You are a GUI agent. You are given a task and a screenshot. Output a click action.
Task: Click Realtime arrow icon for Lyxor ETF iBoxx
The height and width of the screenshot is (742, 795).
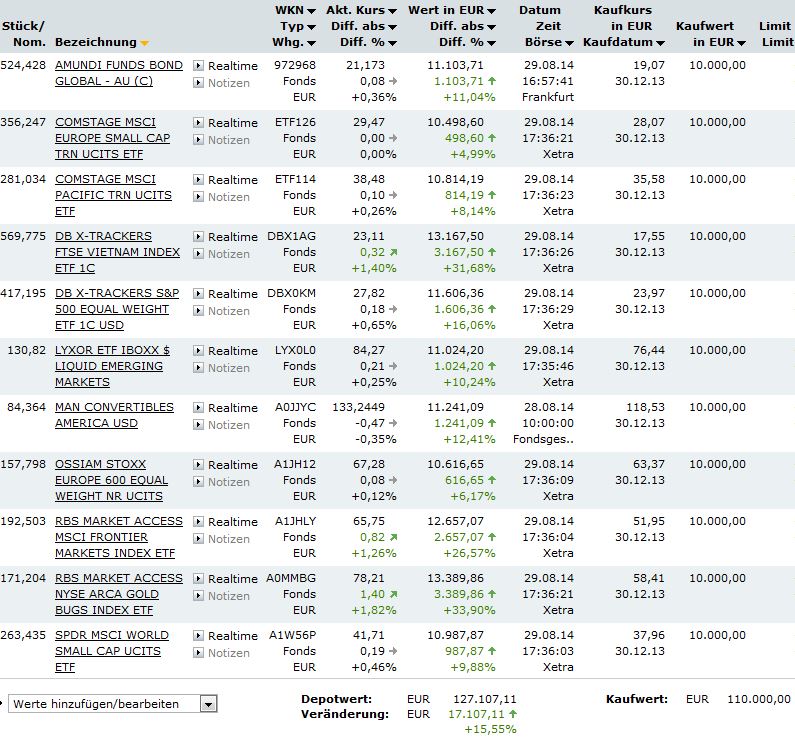coord(198,350)
